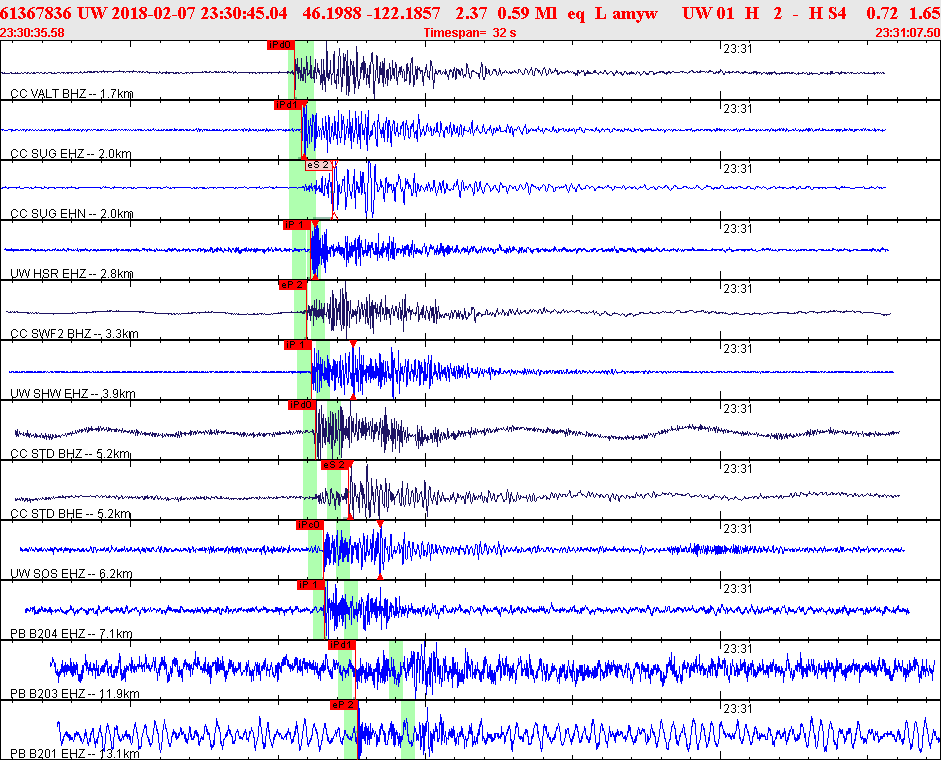Select the iP 1 pick on HSR EHZ
The height and width of the screenshot is (760, 941).
point(296,225)
